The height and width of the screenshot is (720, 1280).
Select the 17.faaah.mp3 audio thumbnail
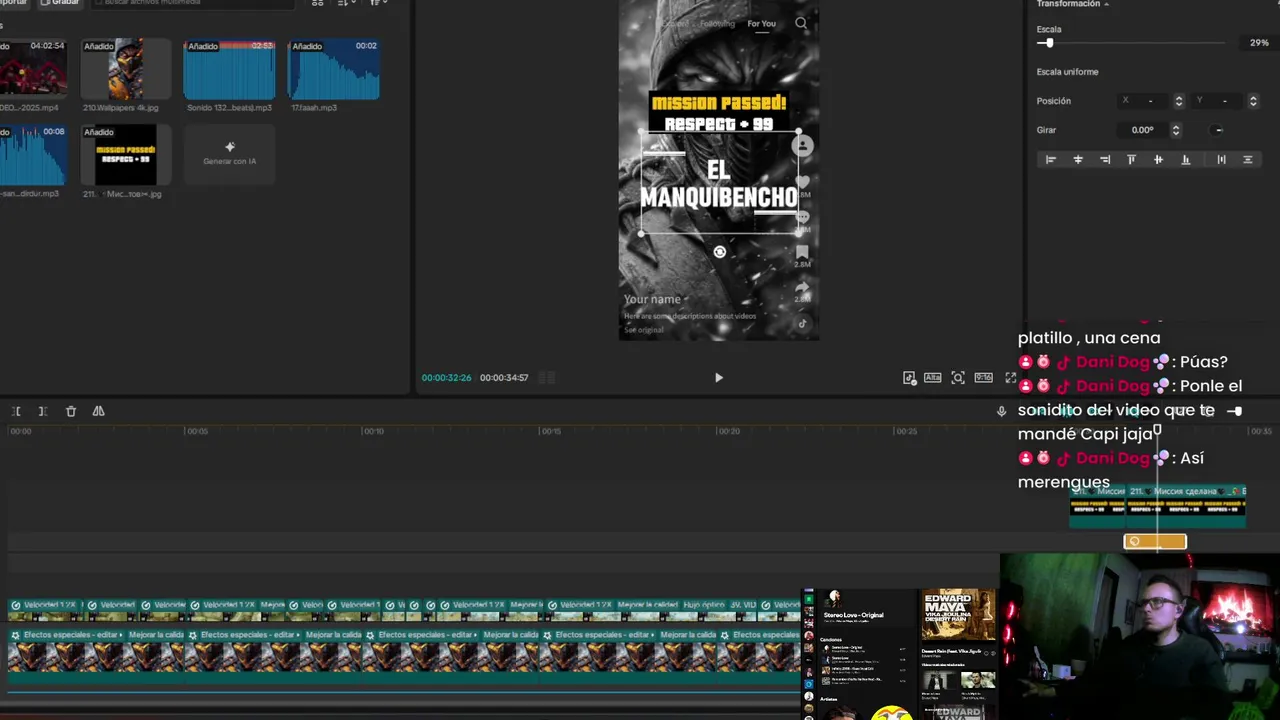tap(333, 69)
